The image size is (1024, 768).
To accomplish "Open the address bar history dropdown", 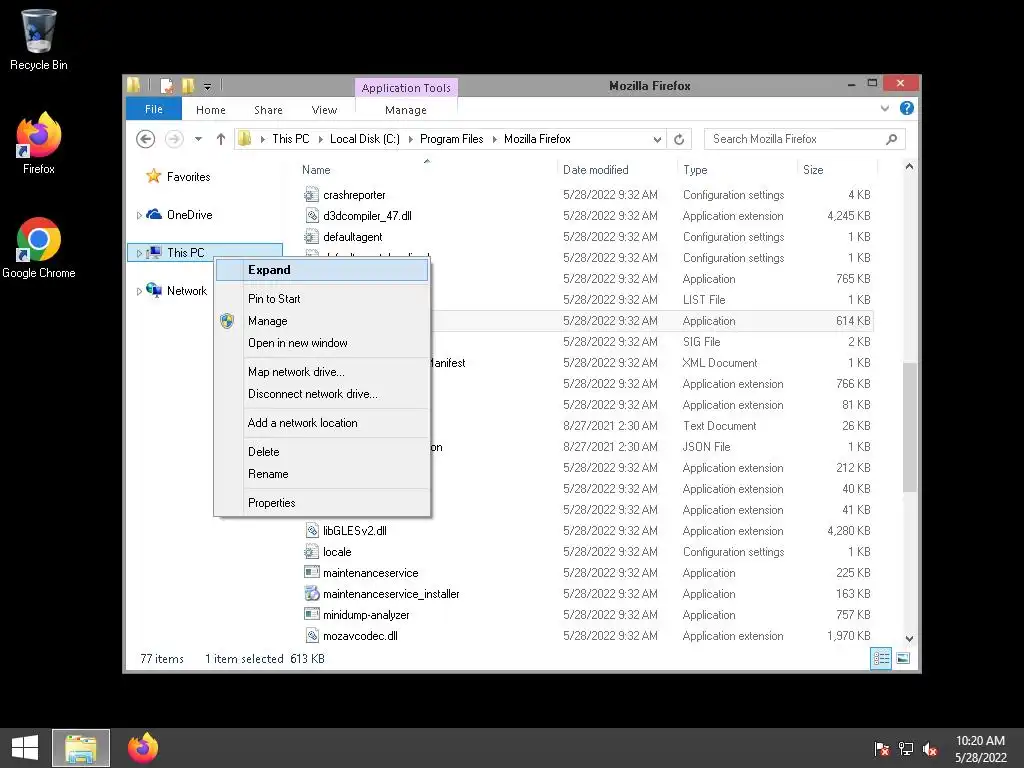I will [x=657, y=139].
